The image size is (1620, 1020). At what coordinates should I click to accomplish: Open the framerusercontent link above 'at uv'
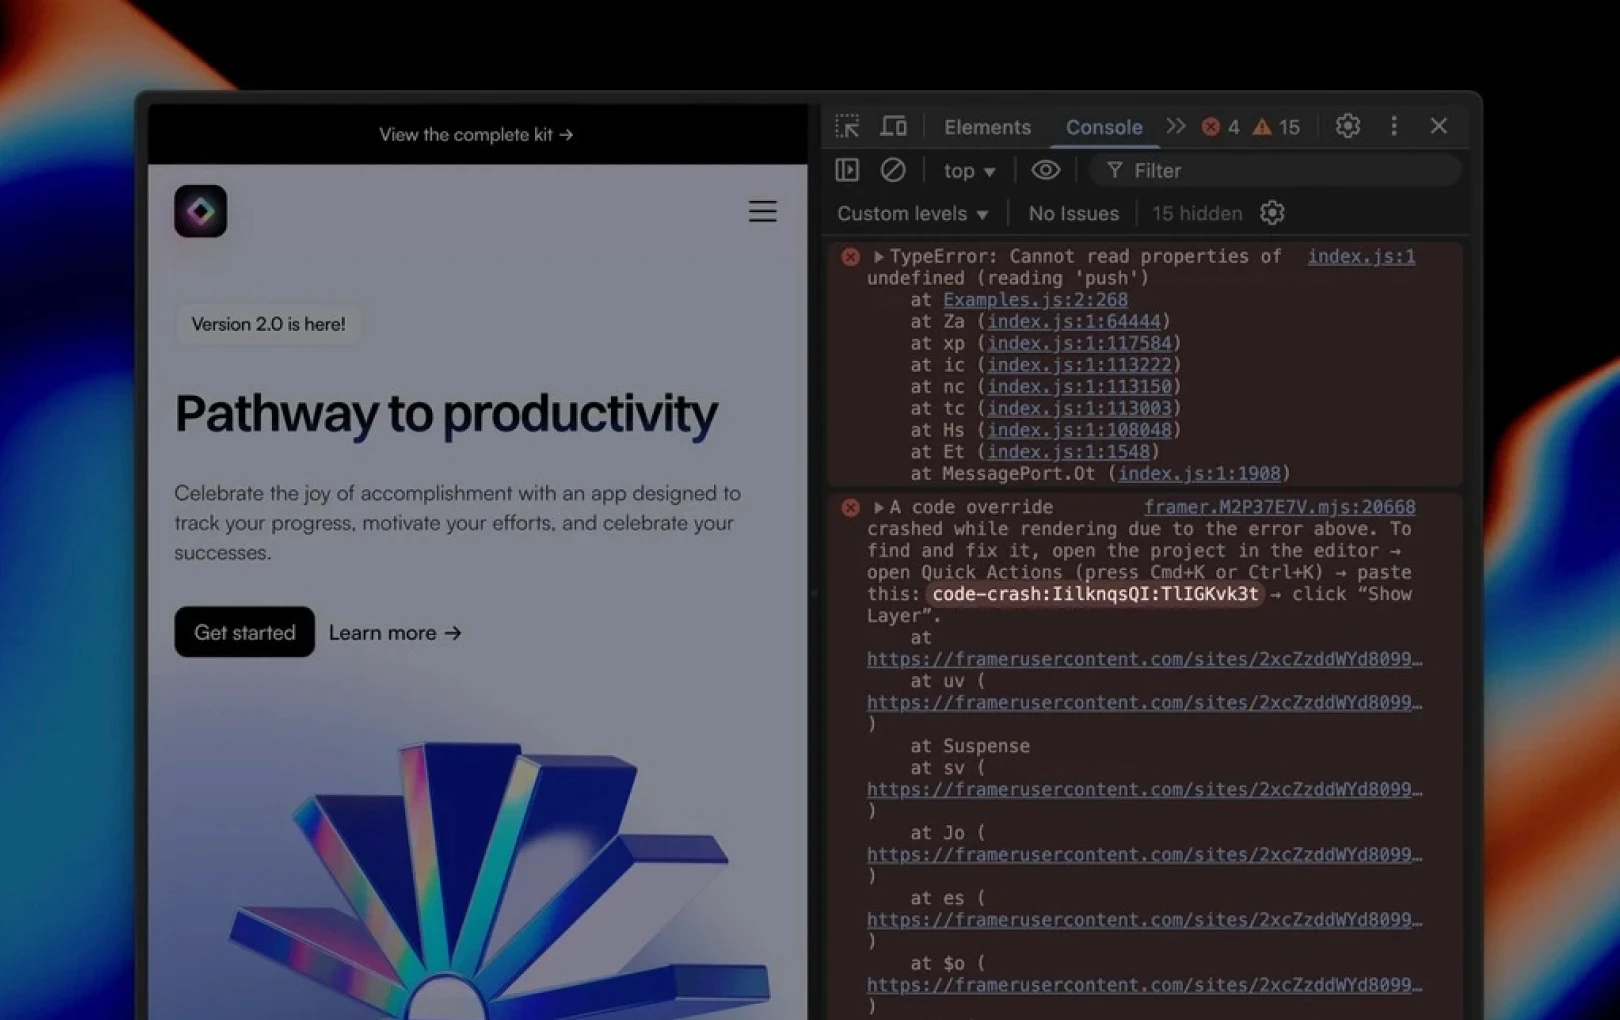tap(1144, 660)
